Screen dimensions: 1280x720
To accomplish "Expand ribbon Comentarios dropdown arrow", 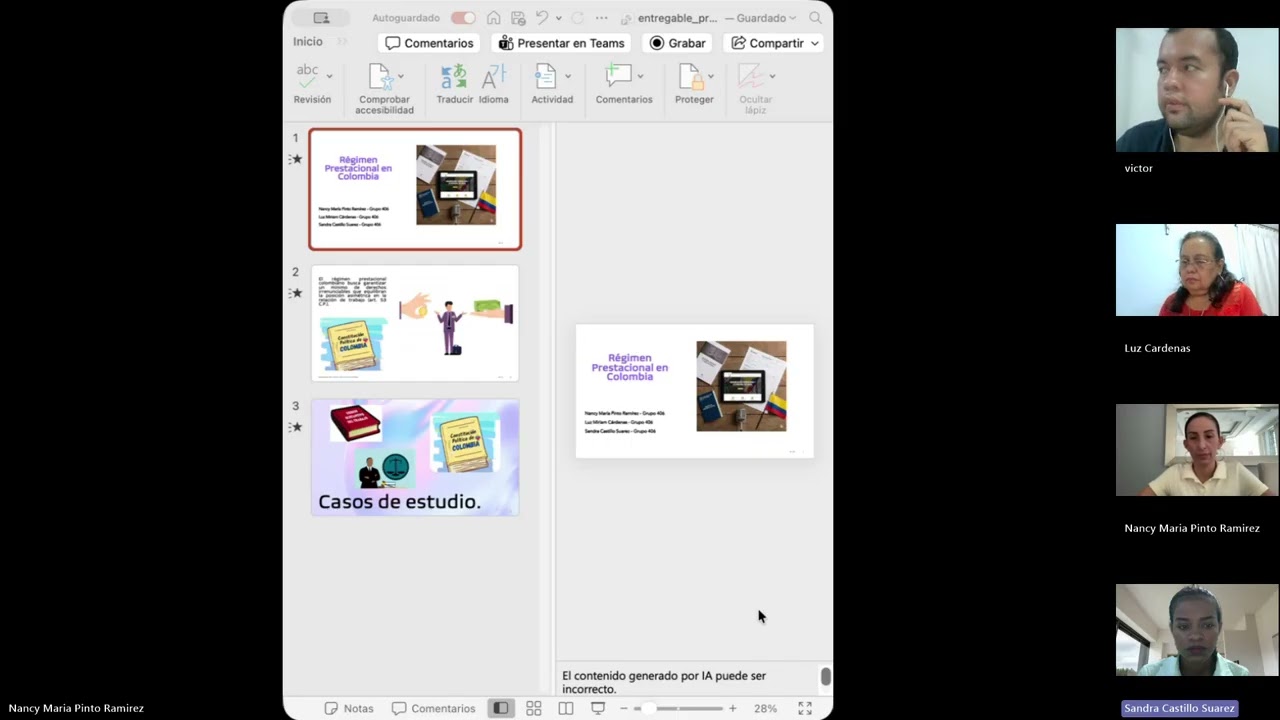I will tap(640, 76).
